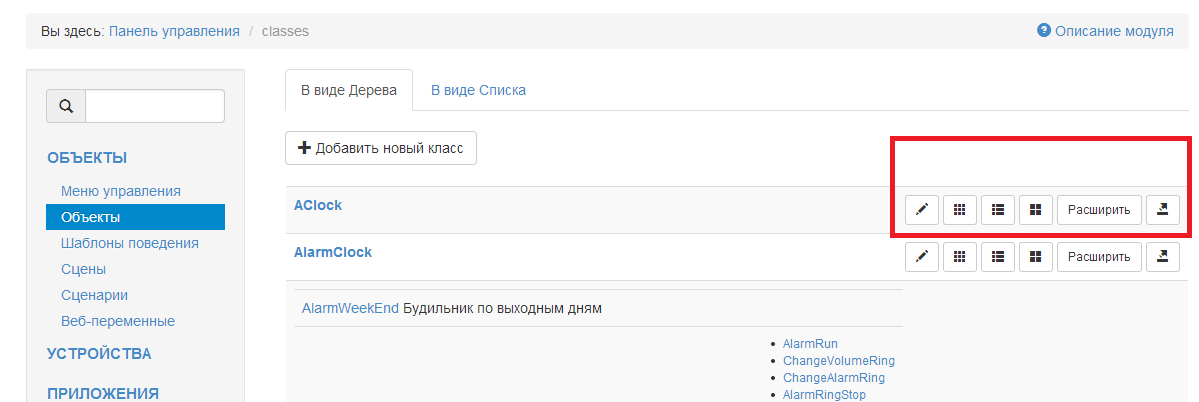This screenshot has height=402, width=1199.
Task: Open Сценарии in the sidebar menu
Action: click(94, 295)
